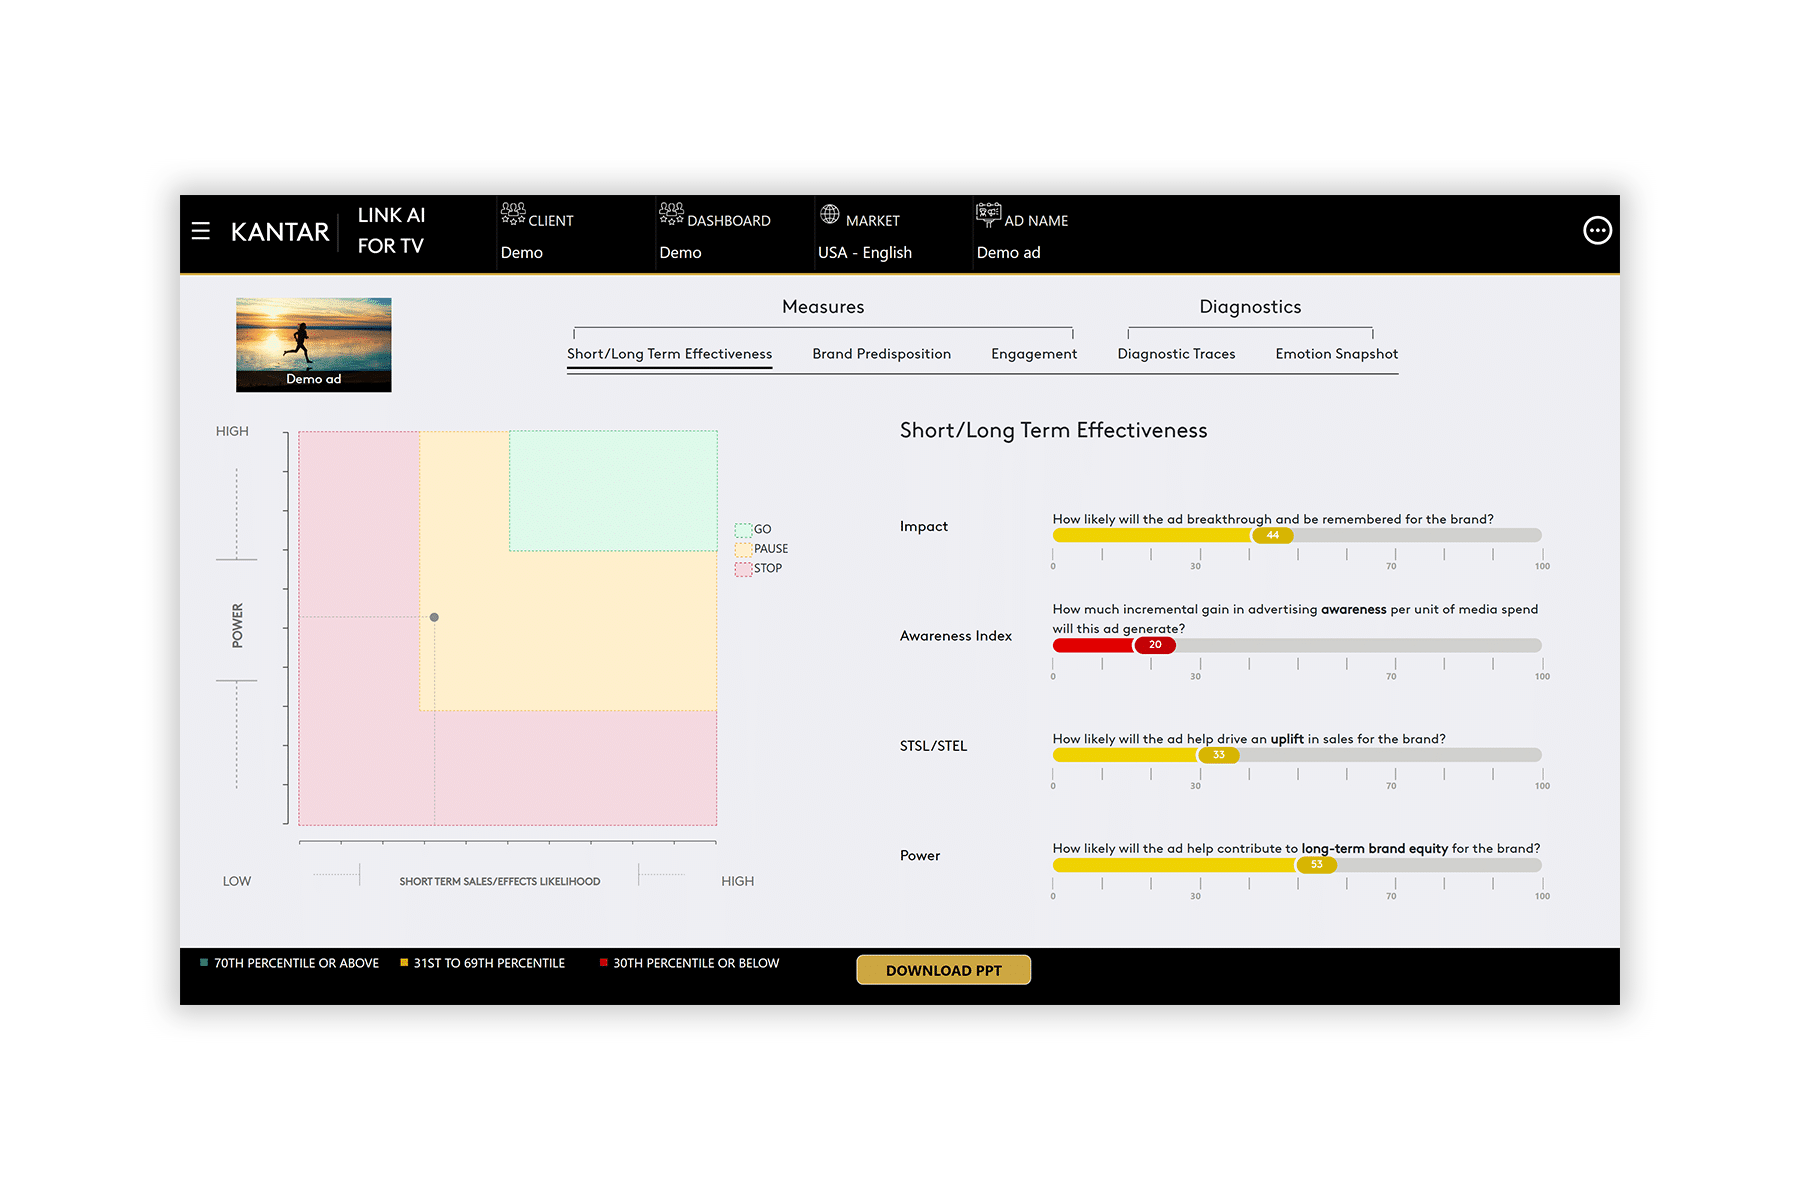The image size is (1800, 1200).
Task: Open the Emotion Snapshot diagnostics tab
Action: tap(1336, 353)
